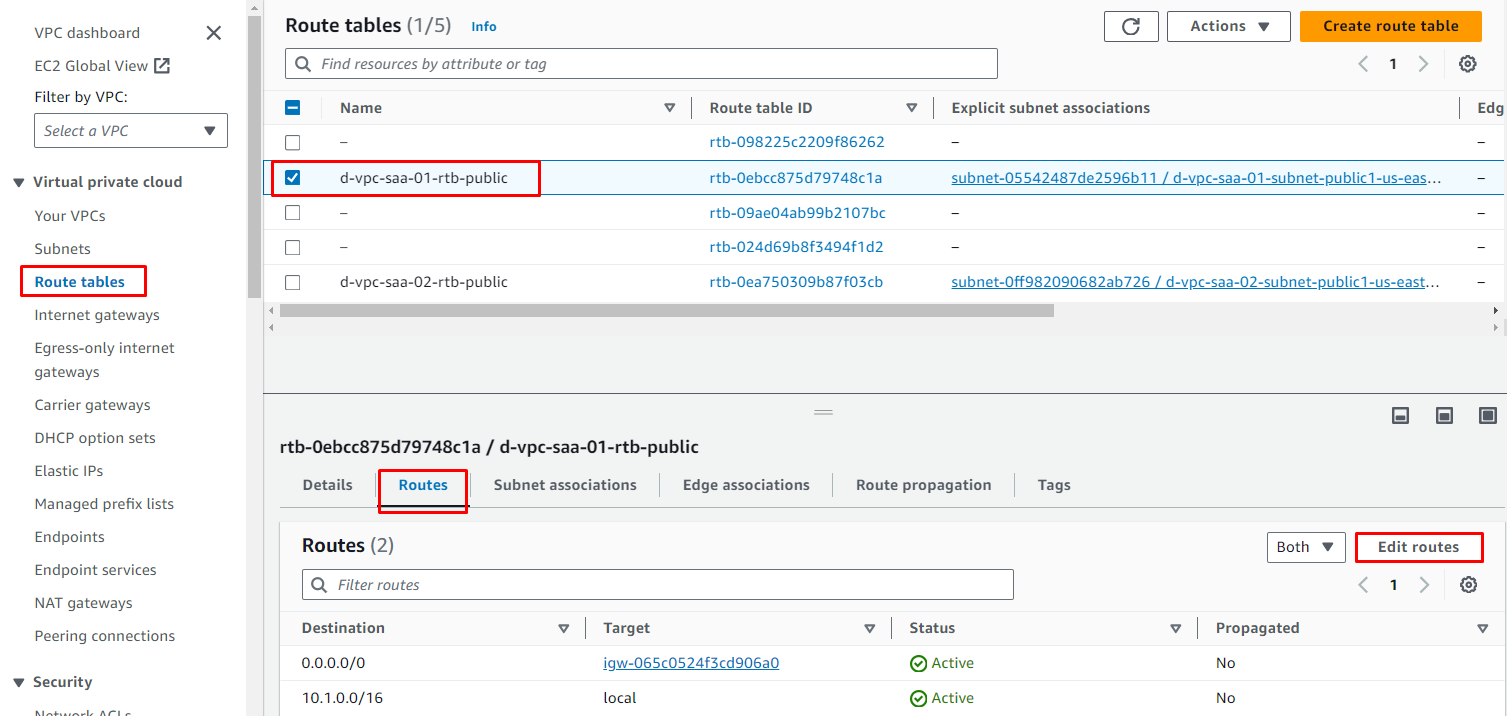Open igw-065c0524f3cd906a0 target link

pyautogui.click(x=691, y=663)
